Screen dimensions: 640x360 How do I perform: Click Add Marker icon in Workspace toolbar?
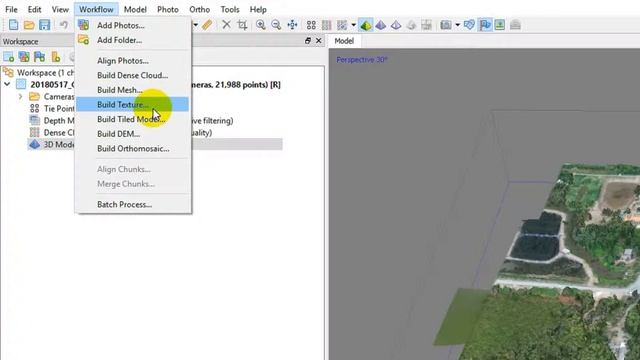point(40,57)
